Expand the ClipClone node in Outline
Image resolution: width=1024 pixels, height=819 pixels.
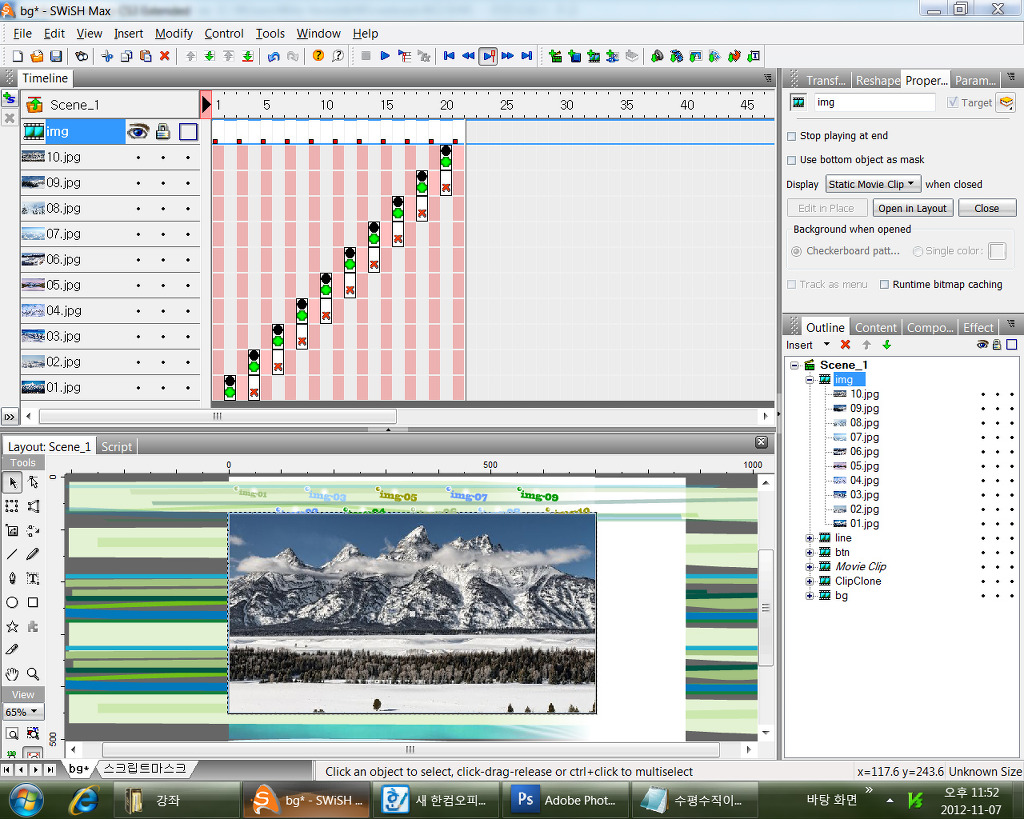coord(810,581)
